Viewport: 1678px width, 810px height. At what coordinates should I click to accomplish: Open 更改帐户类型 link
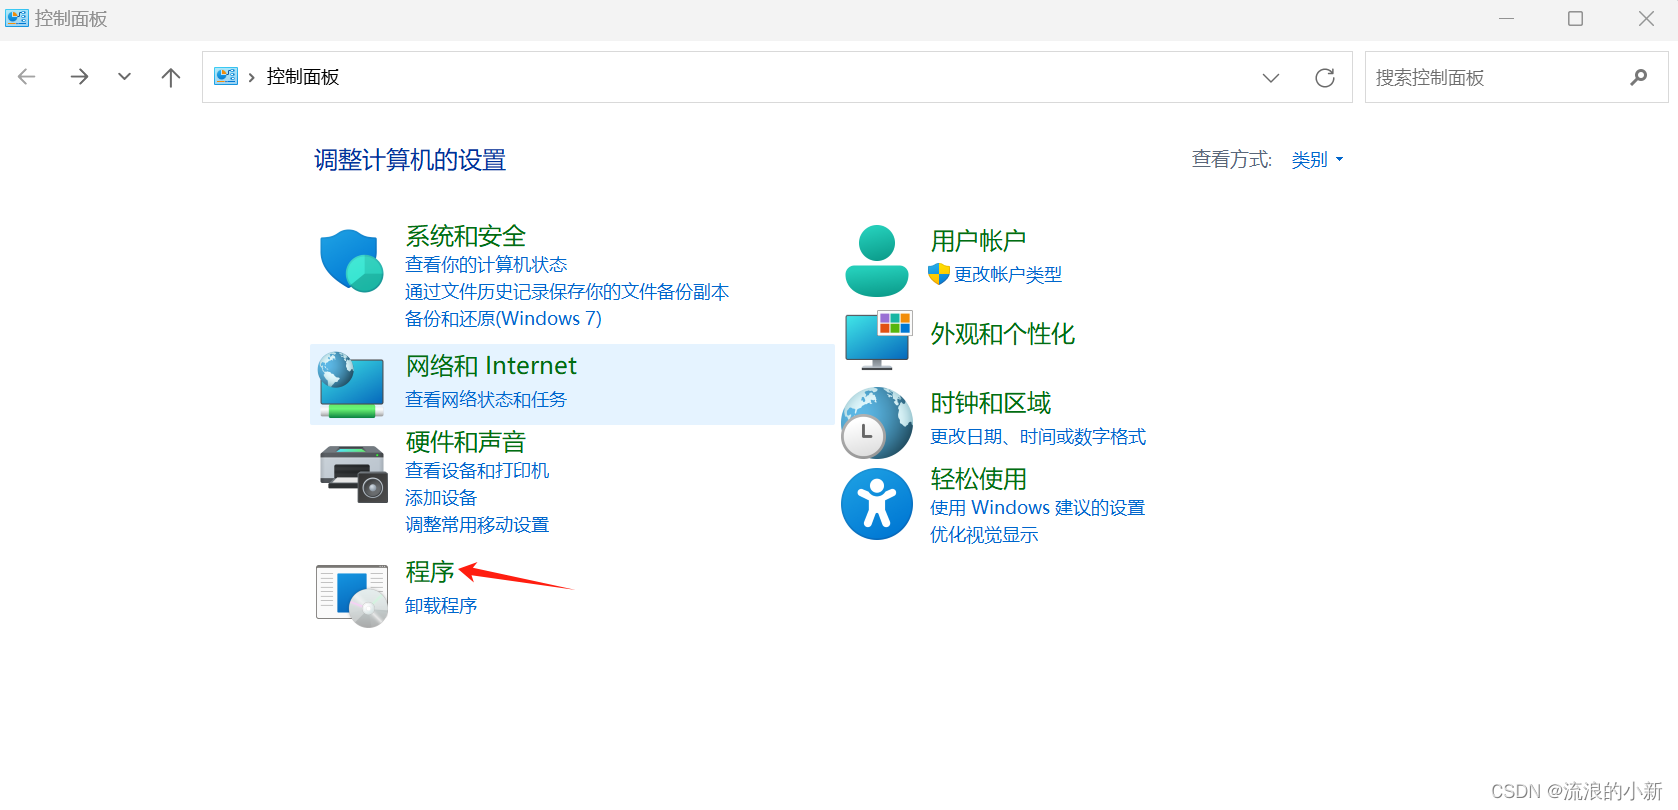click(x=1007, y=275)
